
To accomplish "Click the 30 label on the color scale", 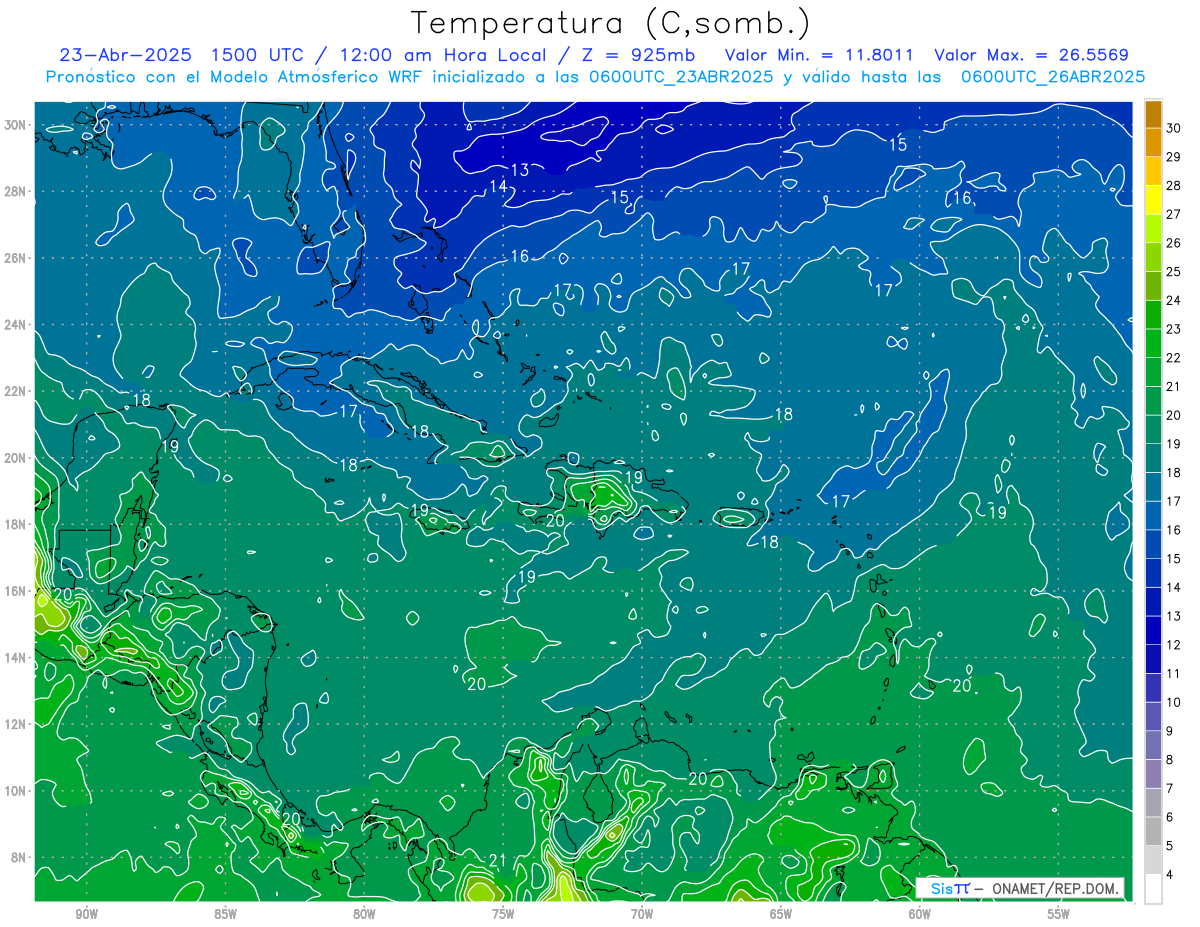I will pyautogui.click(x=1174, y=128).
